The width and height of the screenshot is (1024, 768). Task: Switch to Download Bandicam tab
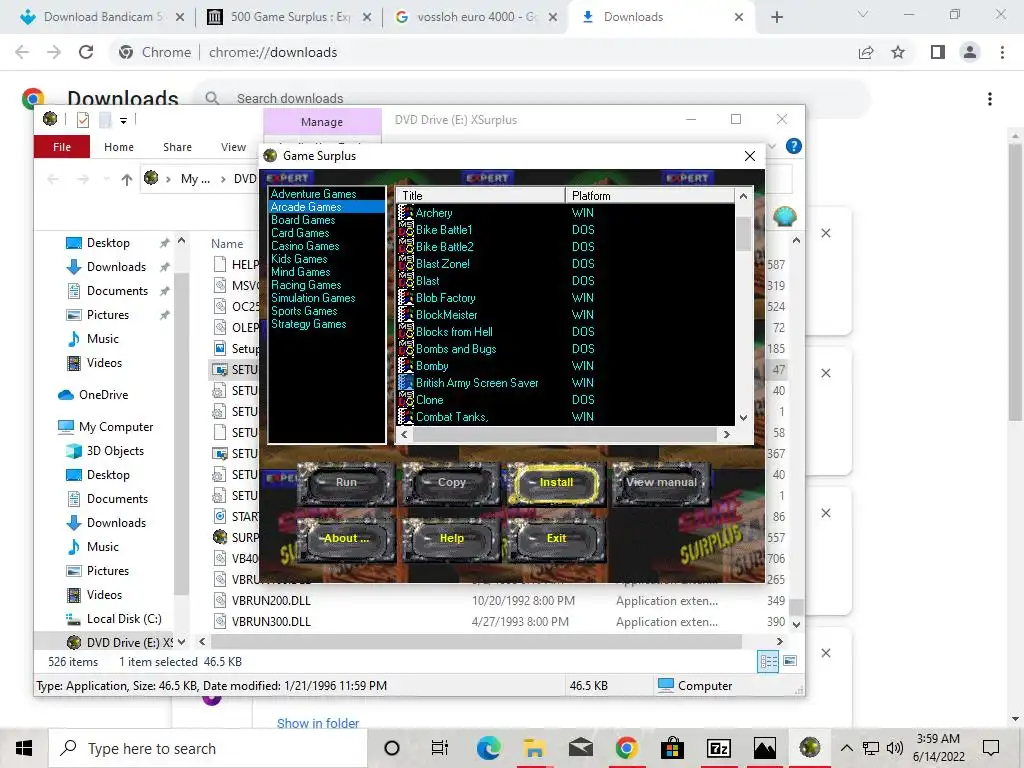click(x=102, y=17)
